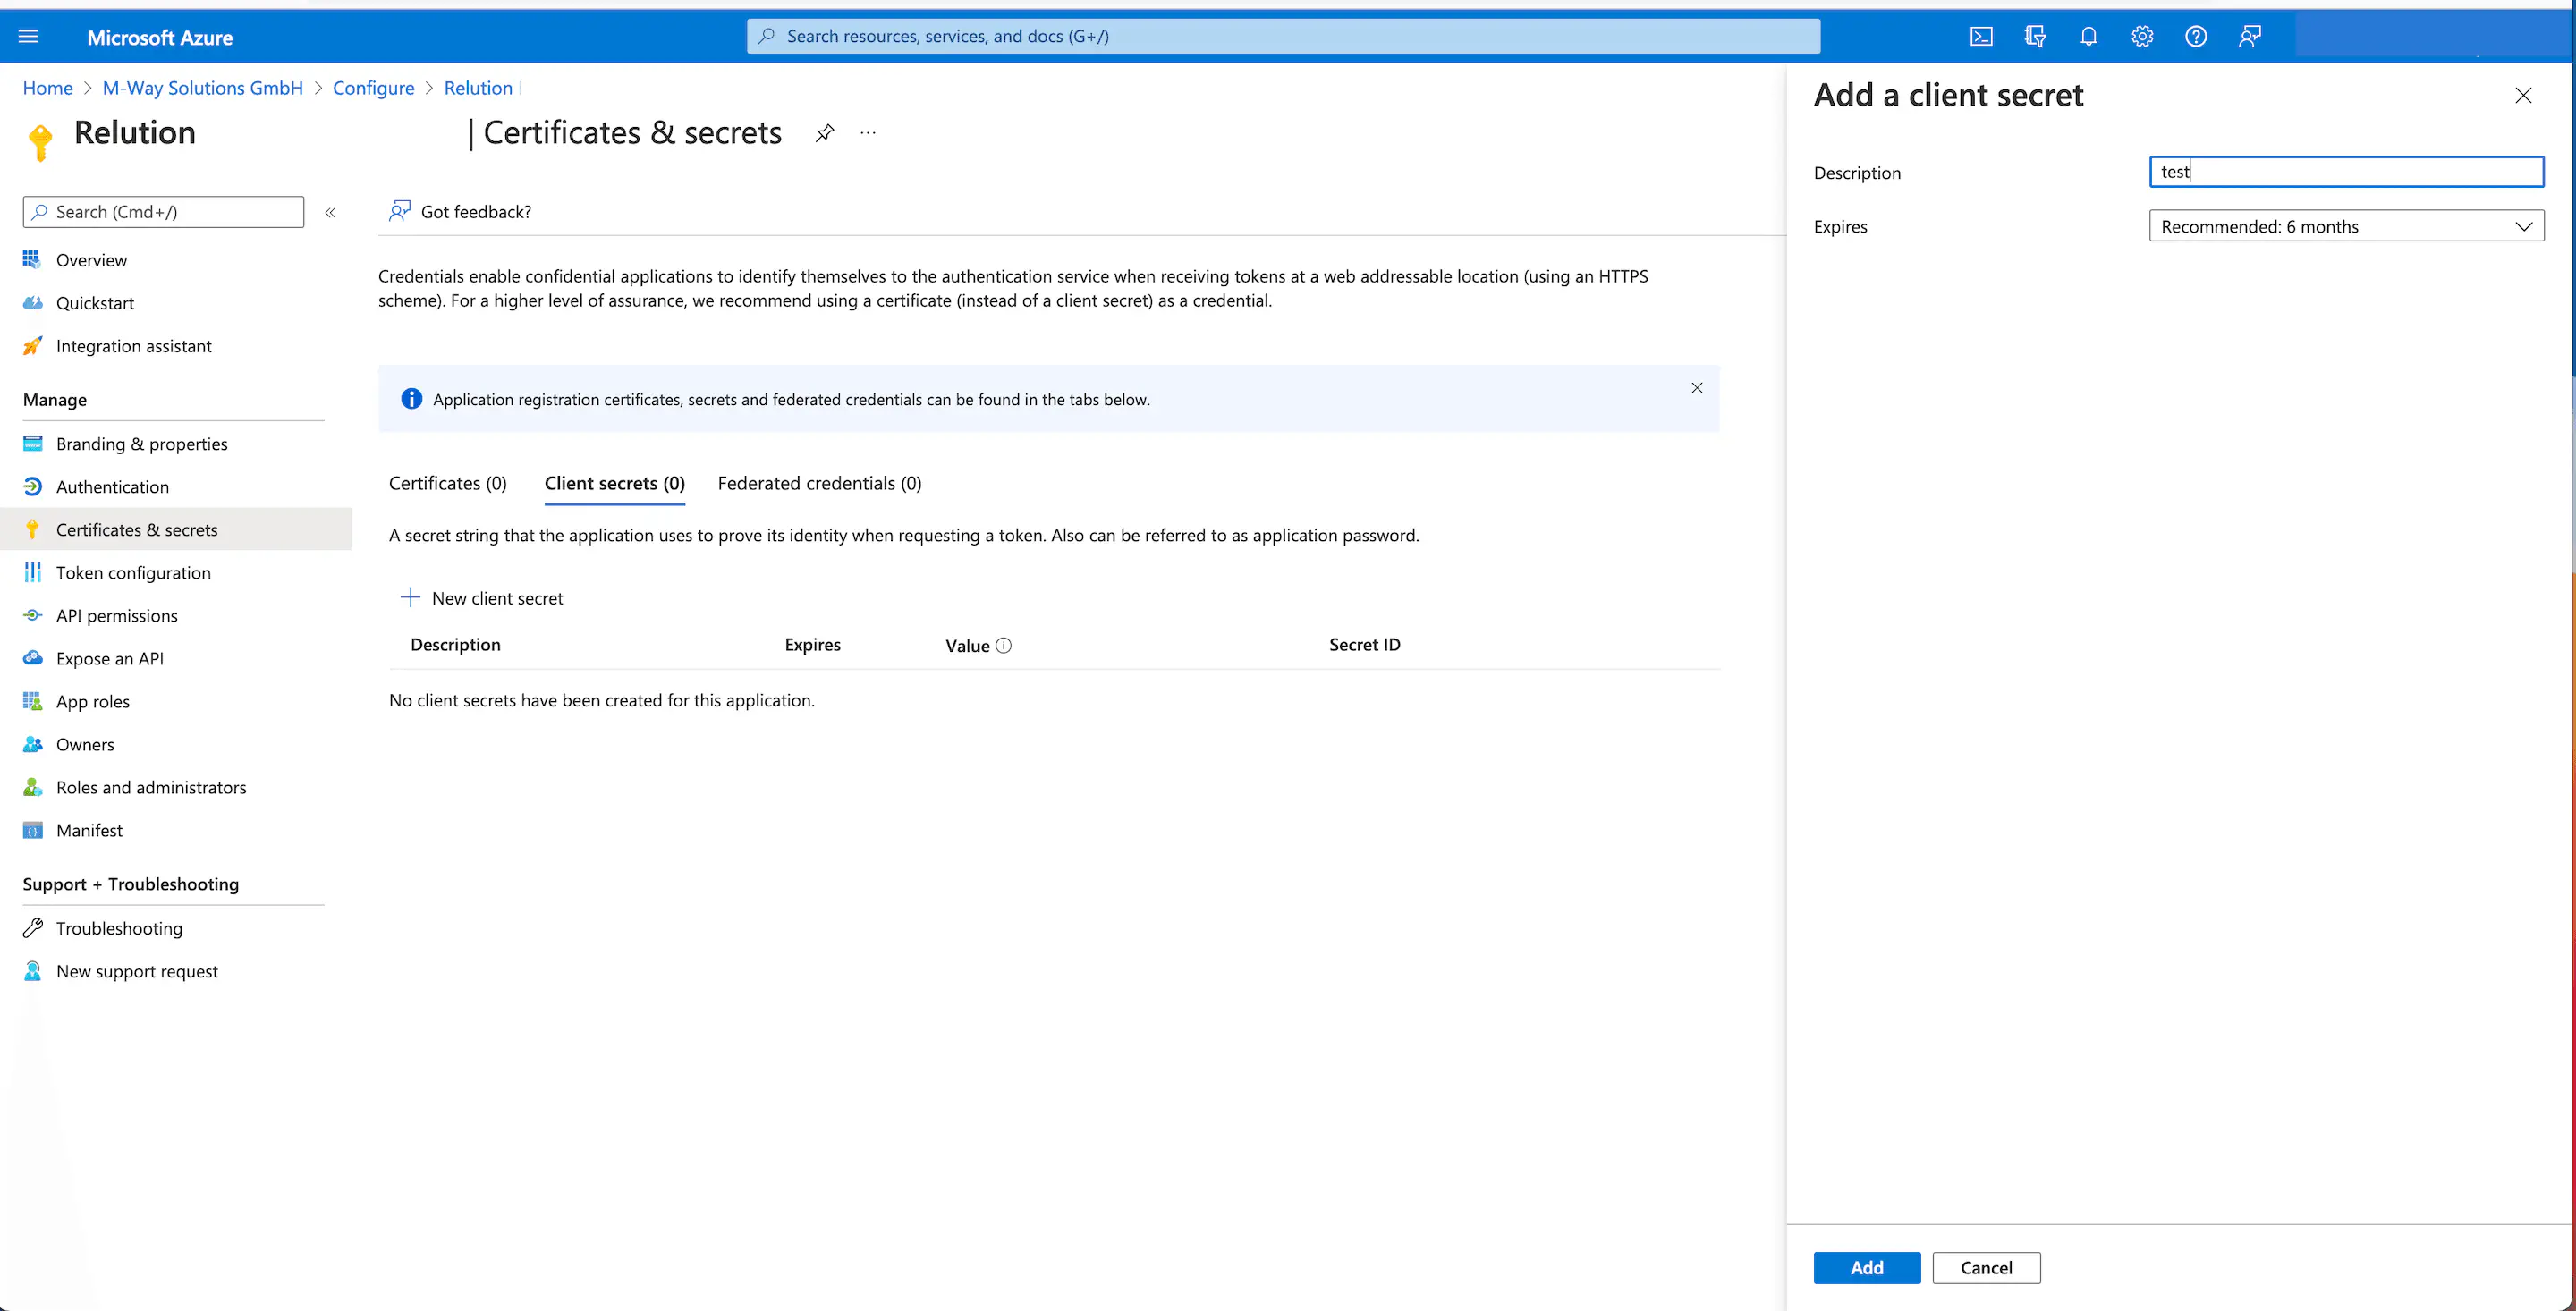Switch to Federated credentials (0) tab

pyautogui.click(x=819, y=483)
